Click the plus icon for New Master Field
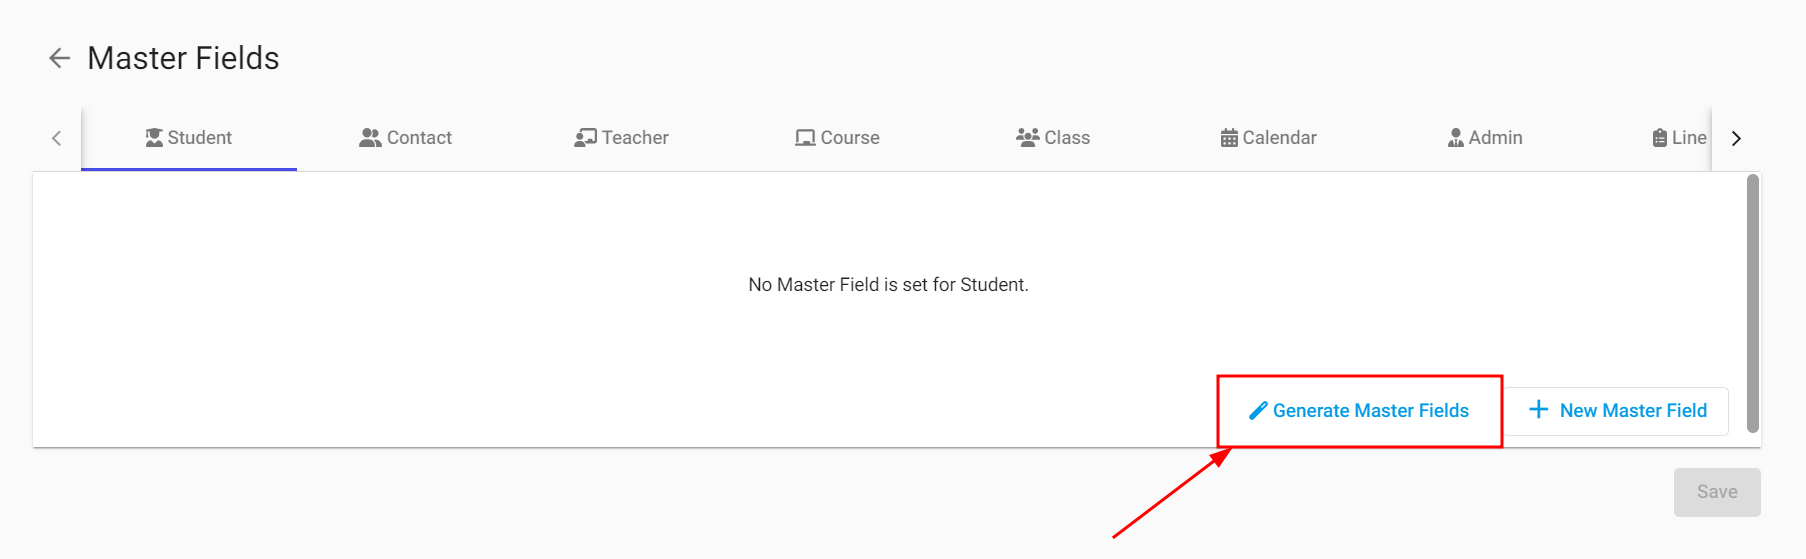 coord(1539,410)
